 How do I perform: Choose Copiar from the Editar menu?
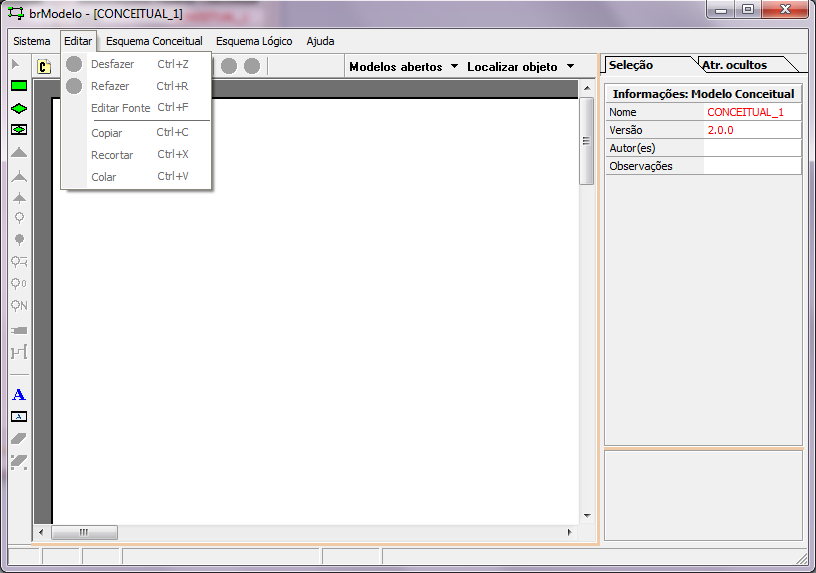(x=107, y=133)
